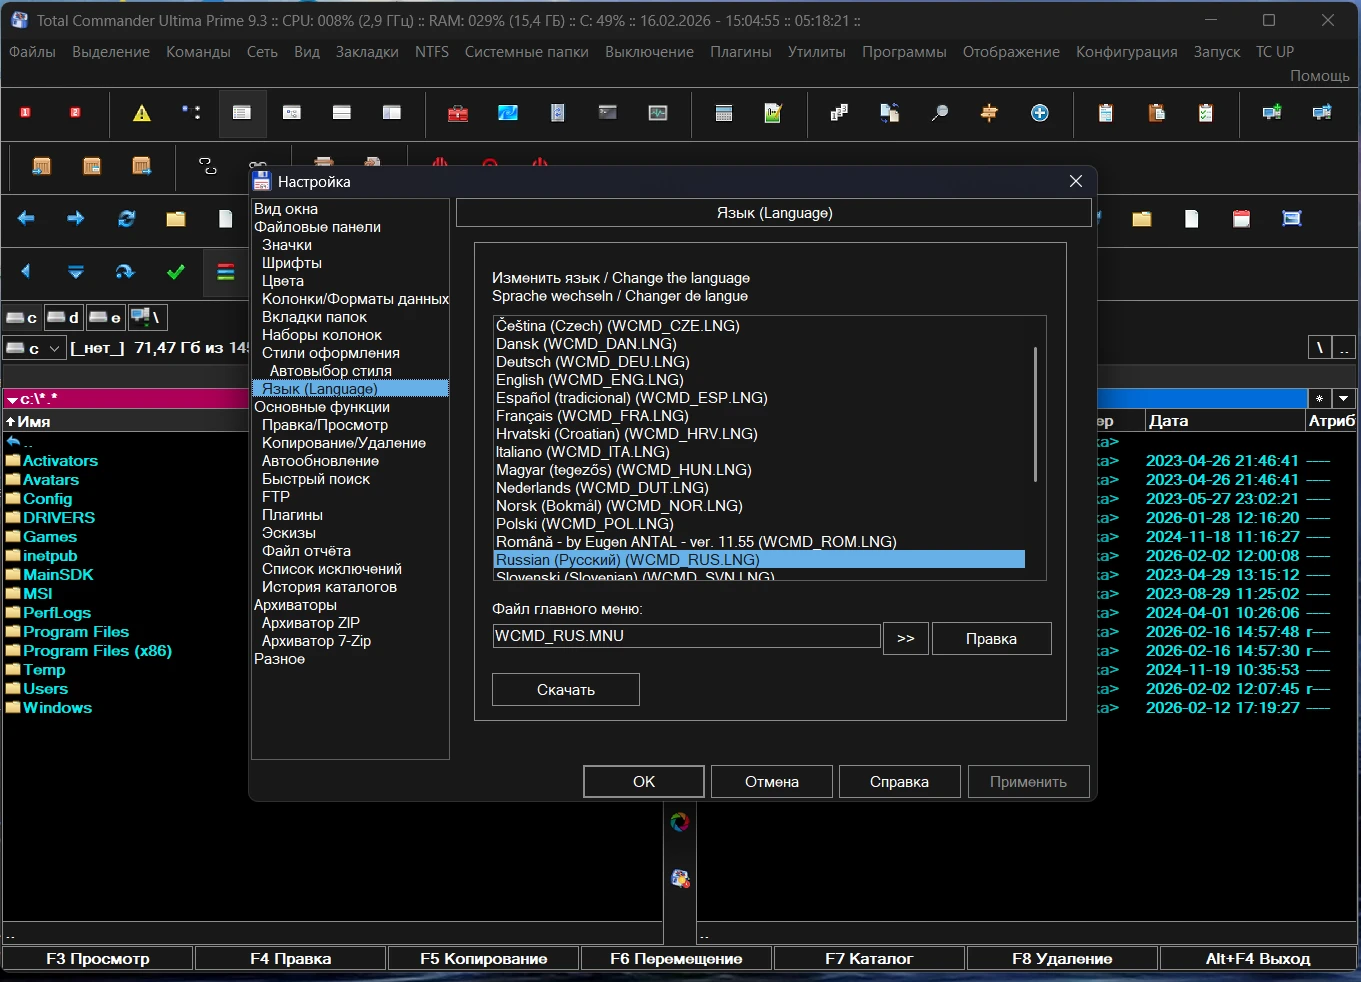Click the Отмена button in dialog
1361x982 pixels.
(771, 782)
